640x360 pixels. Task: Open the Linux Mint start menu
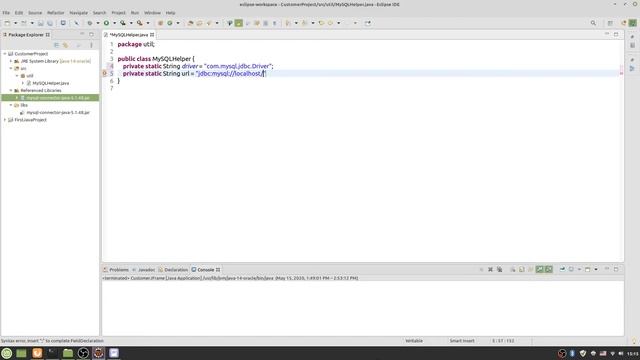7,353
